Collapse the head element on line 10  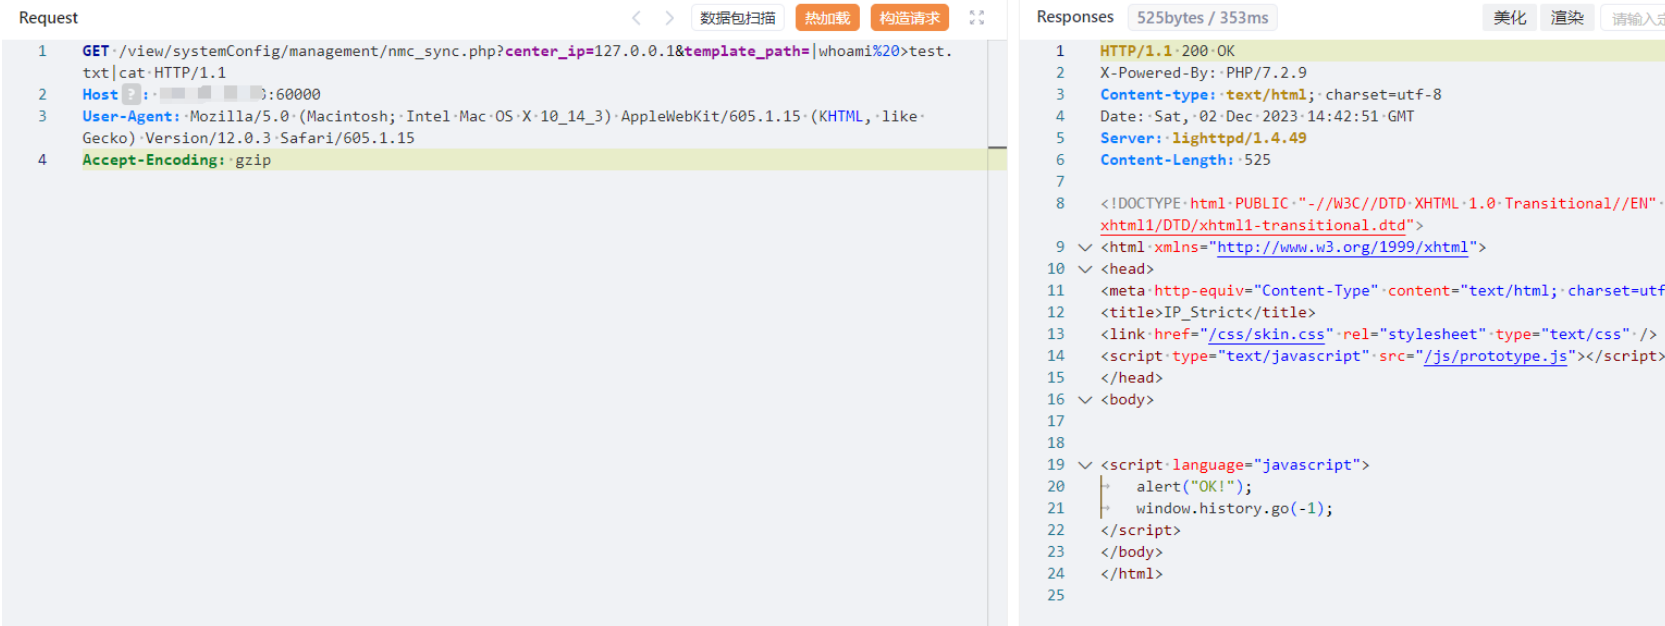click(x=1085, y=269)
